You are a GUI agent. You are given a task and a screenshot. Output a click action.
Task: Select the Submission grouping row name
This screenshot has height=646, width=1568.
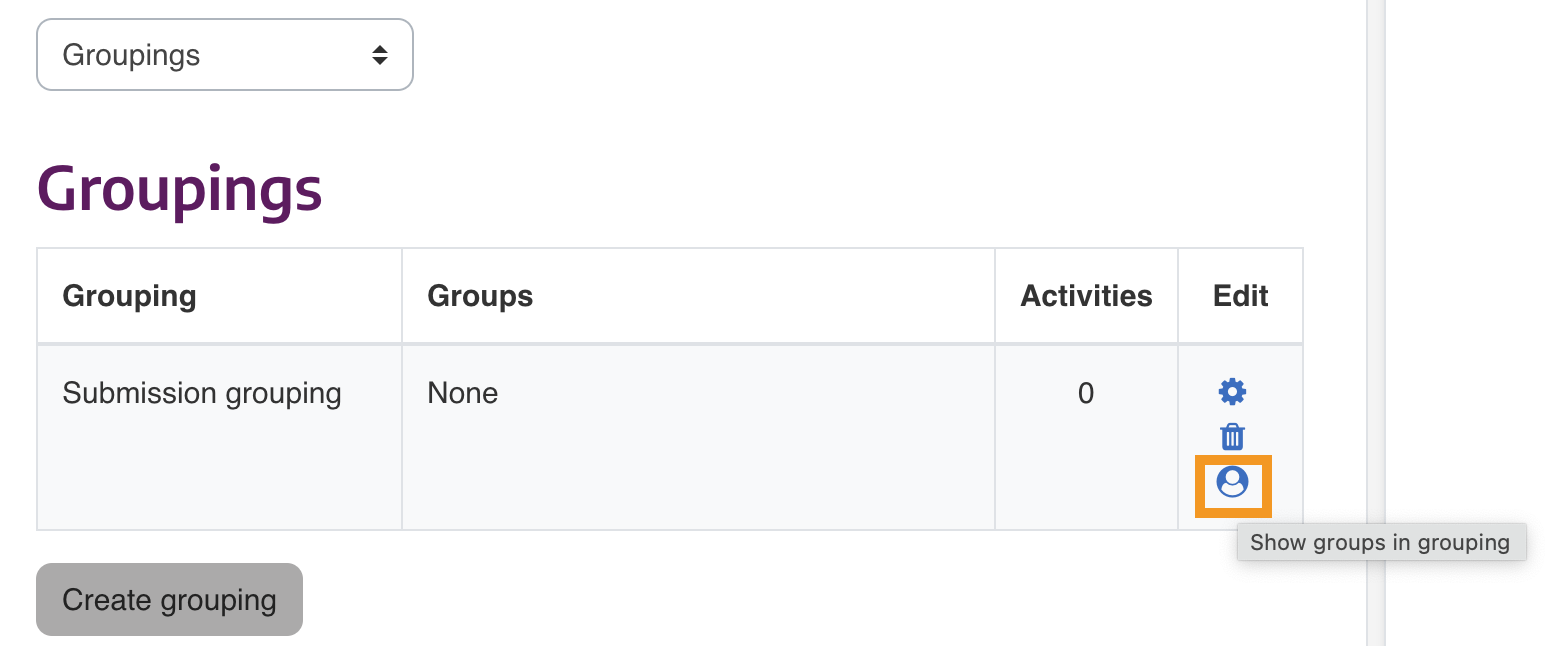pyautogui.click(x=201, y=393)
